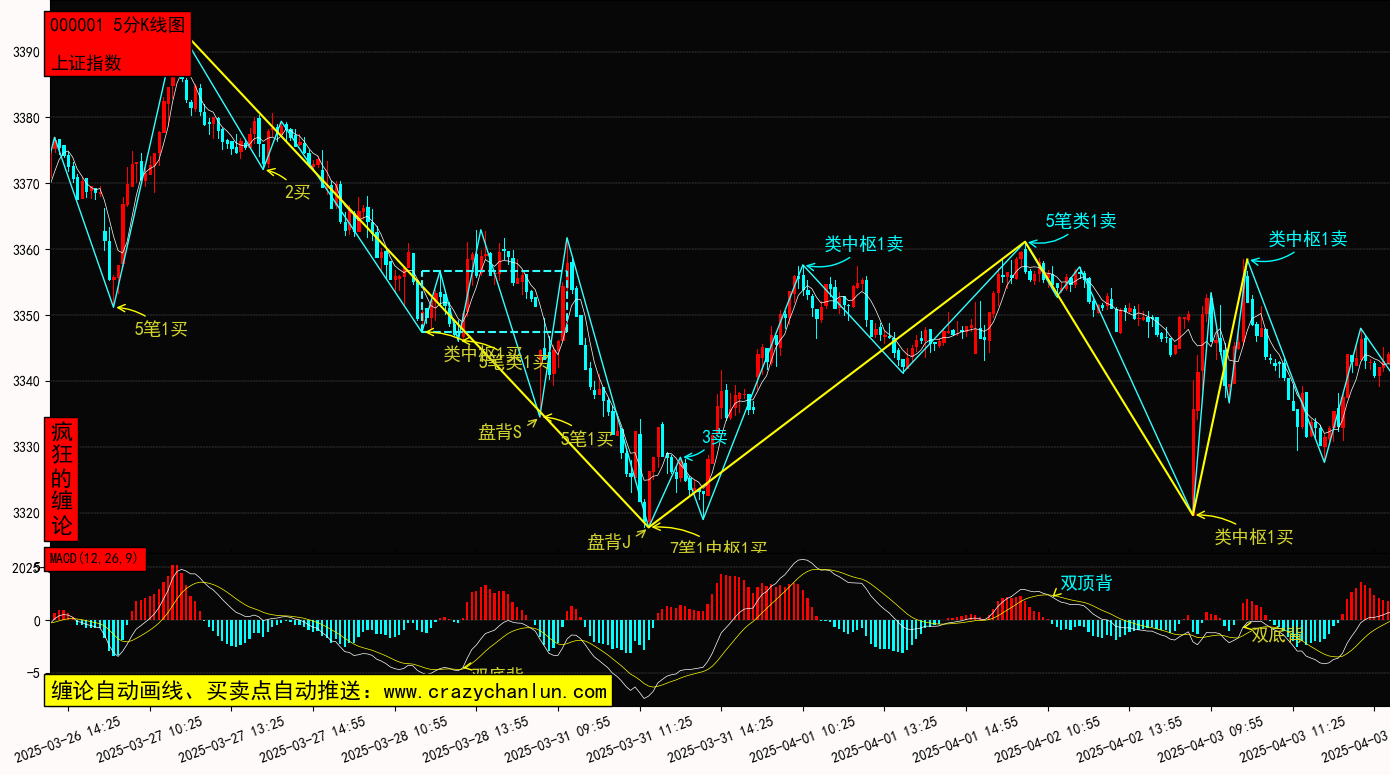
Task: Select the 7笔1中枢1买 buy signal label
Action: coord(718,547)
